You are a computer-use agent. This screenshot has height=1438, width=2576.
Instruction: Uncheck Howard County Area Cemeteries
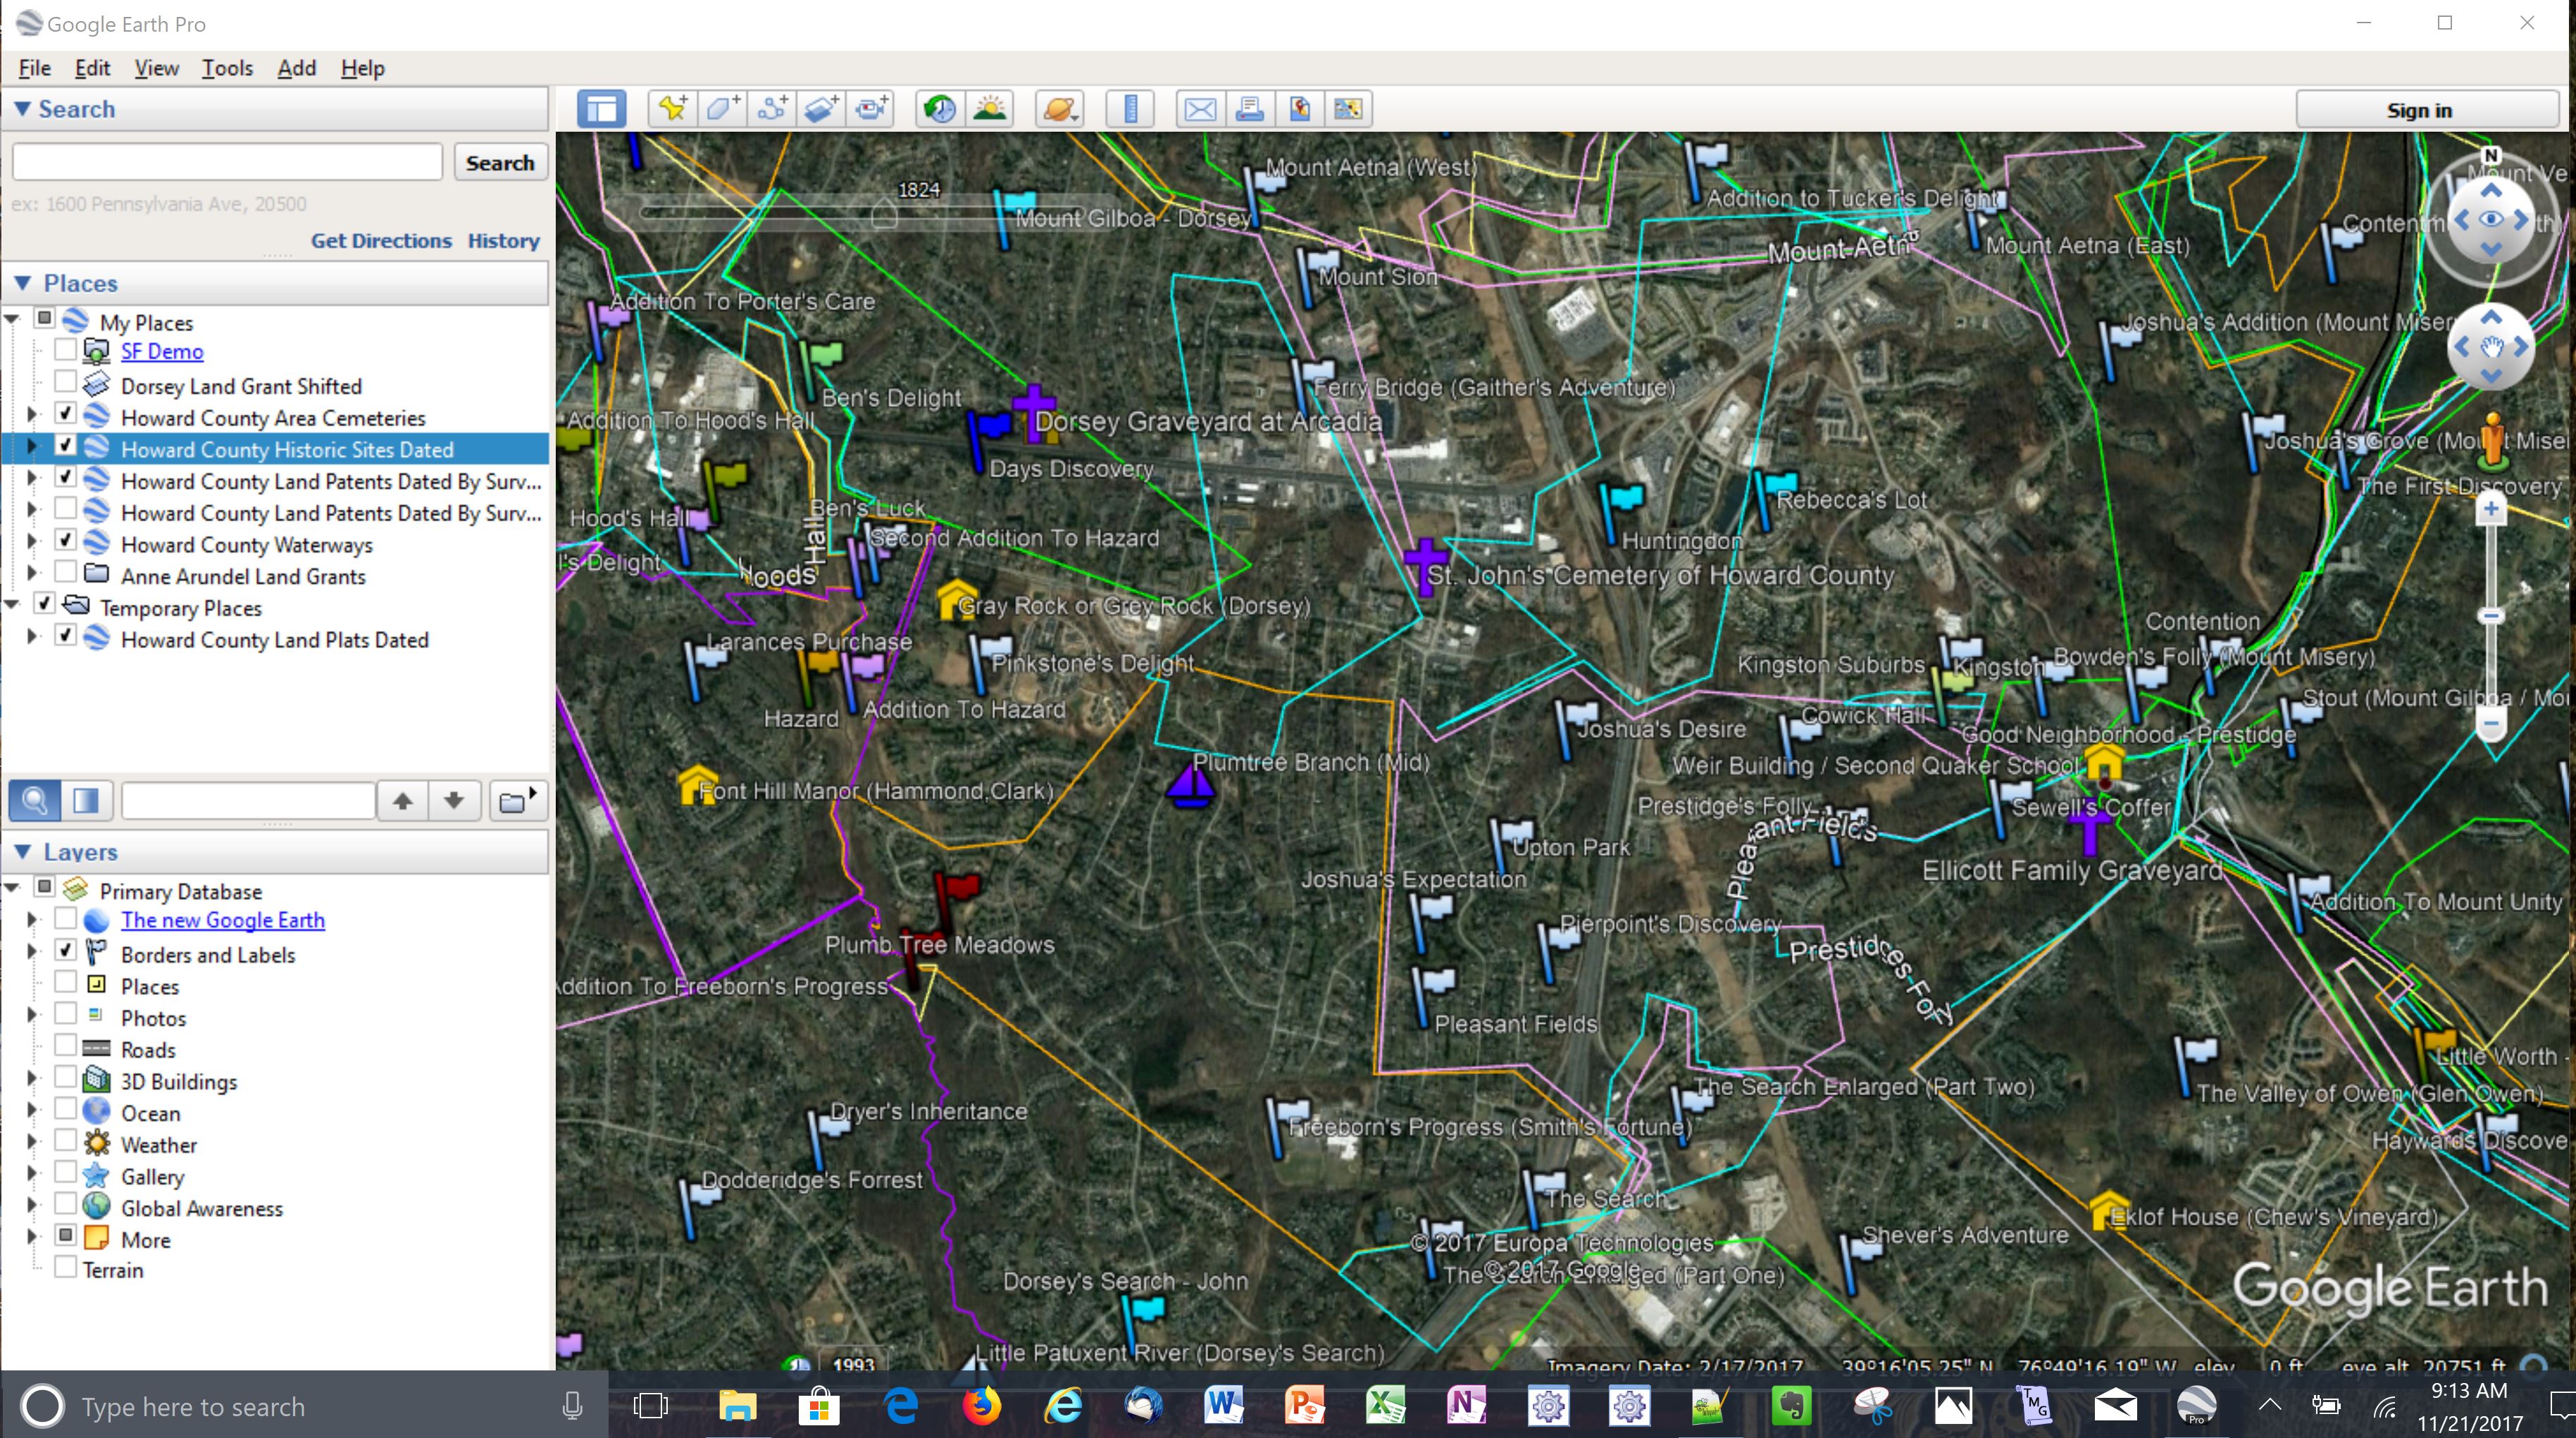click(x=65, y=414)
